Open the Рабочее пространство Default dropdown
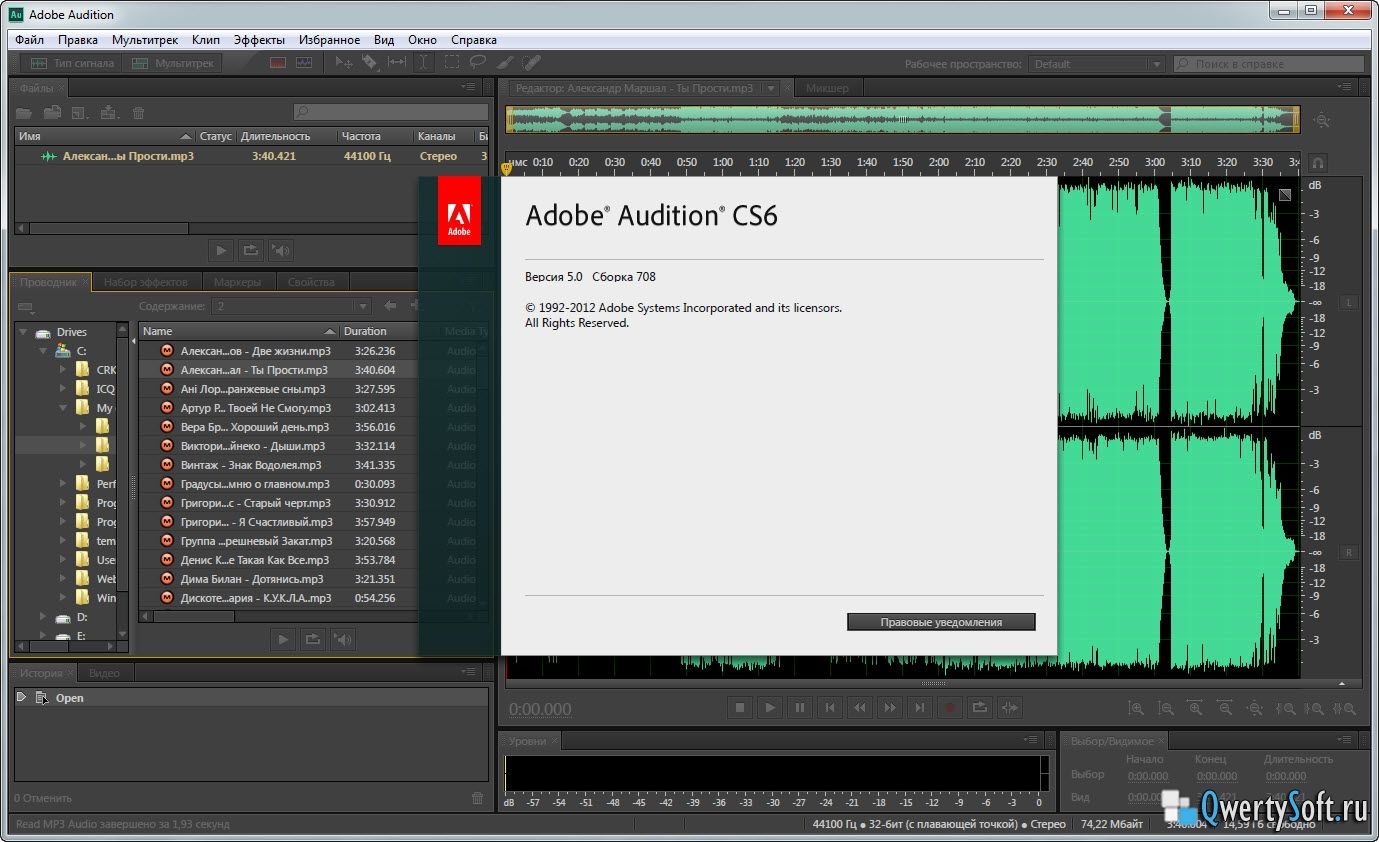Image resolution: width=1379 pixels, height=842 pixels. tap(1097, 64)
